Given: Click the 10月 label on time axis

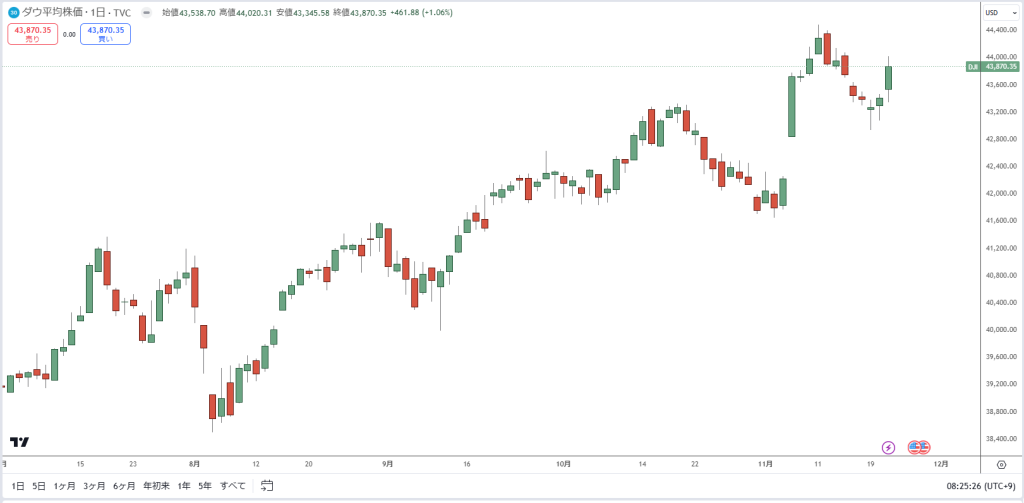Looking at the screenshot, I should click(564, 464).
